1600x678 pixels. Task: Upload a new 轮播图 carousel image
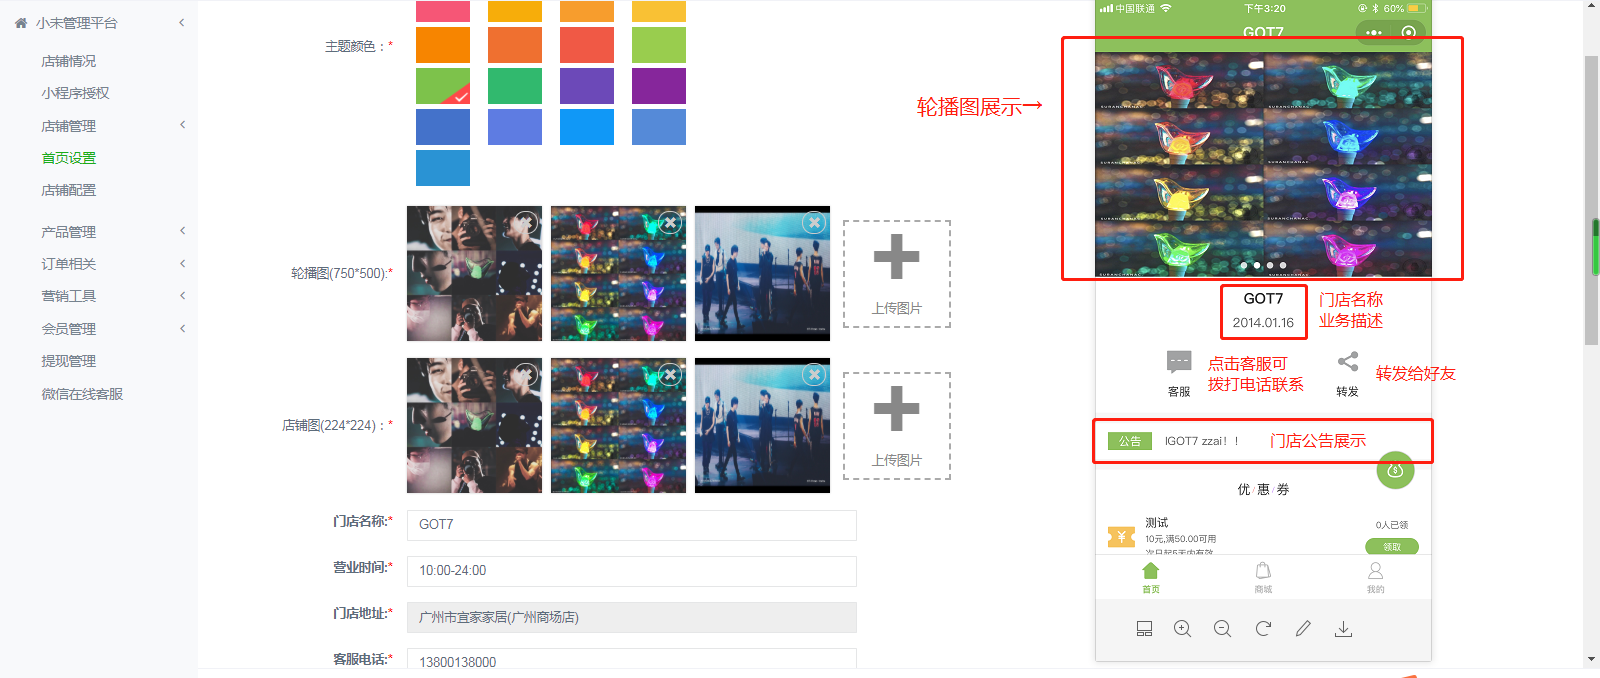click(896, 274)
